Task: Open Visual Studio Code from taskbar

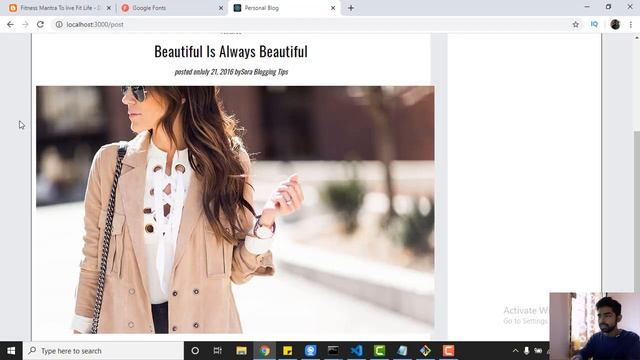Action: (356, 351)
